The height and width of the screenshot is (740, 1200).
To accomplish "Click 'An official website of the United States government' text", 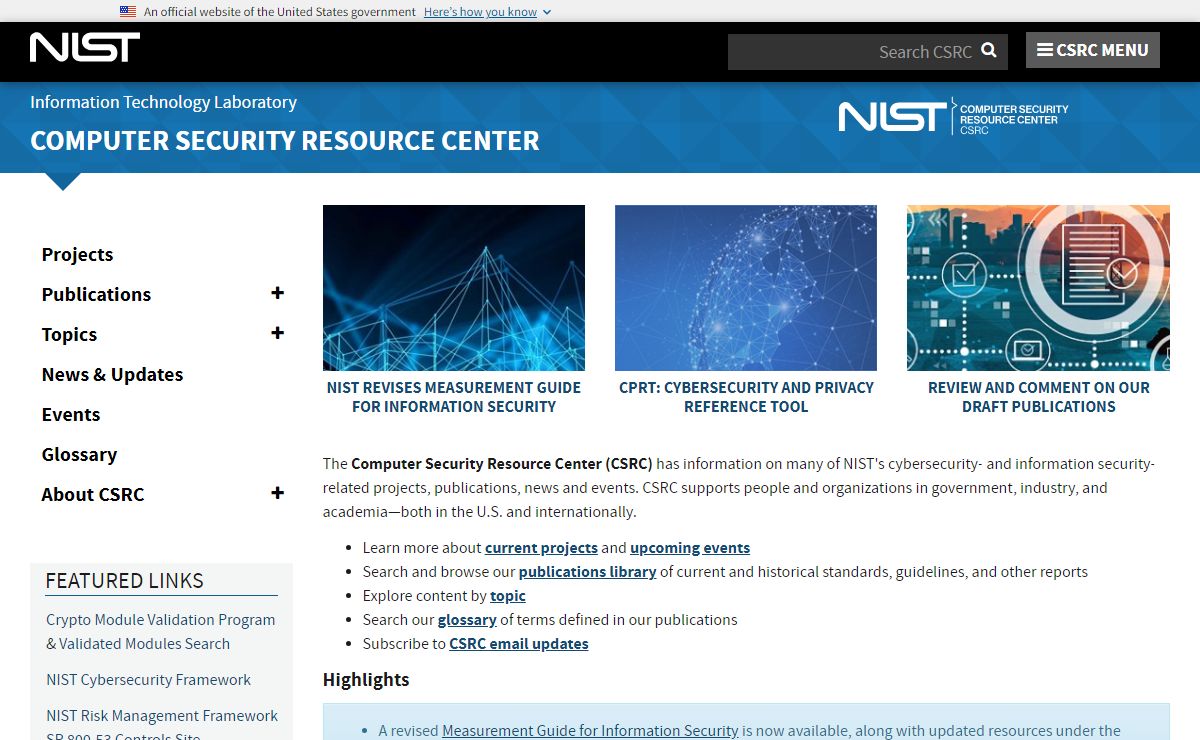I will pos(280,12).
